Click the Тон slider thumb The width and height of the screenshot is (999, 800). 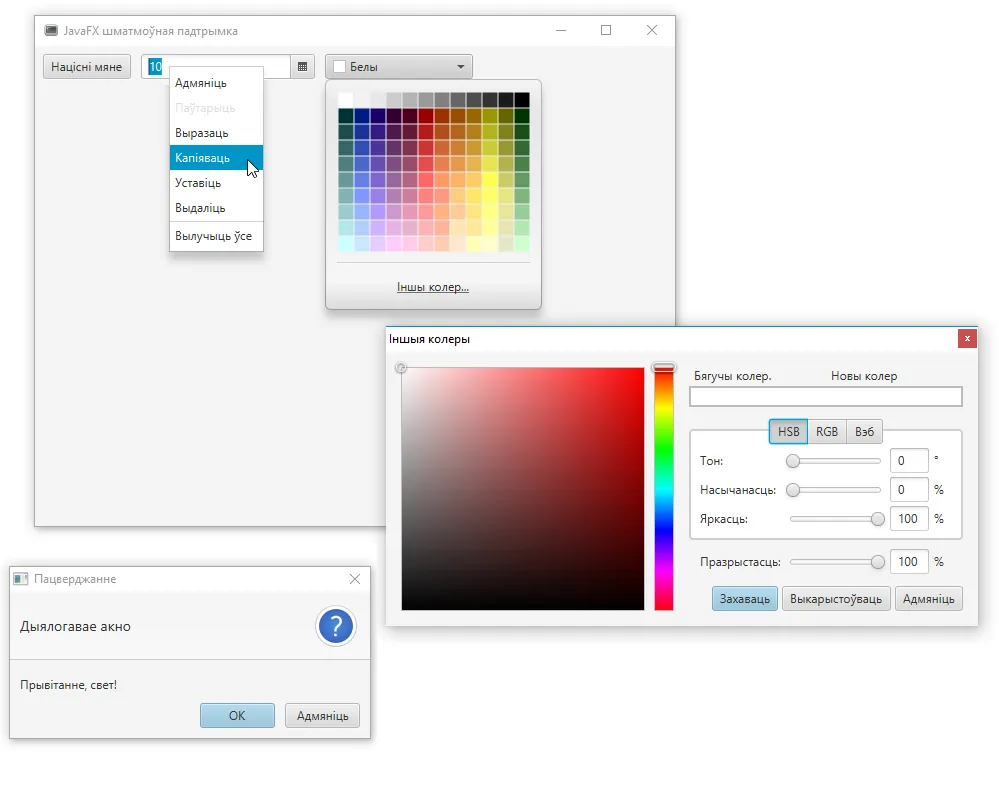(793, 461)
